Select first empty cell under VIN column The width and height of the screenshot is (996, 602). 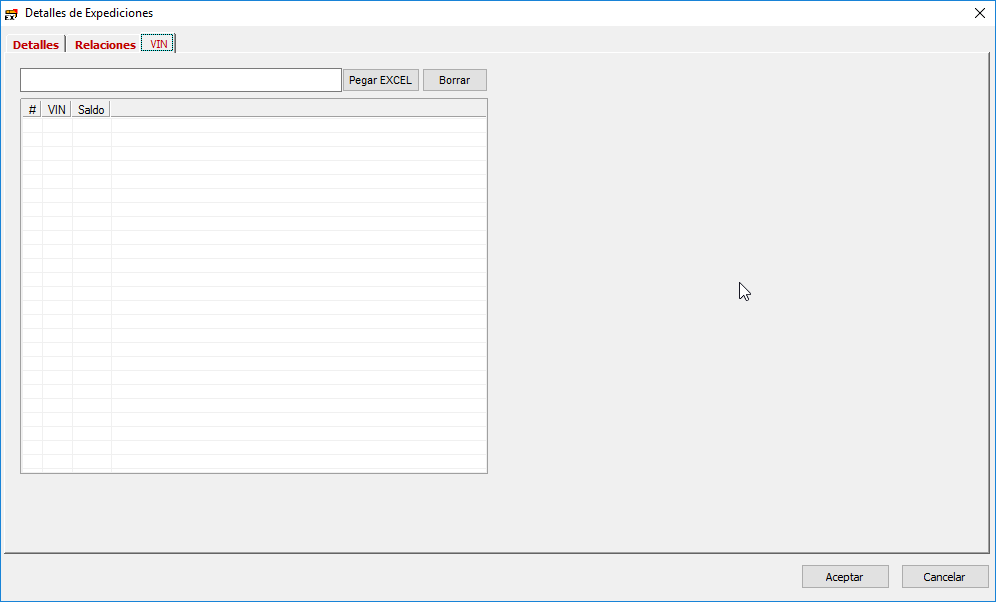[57, 125]
